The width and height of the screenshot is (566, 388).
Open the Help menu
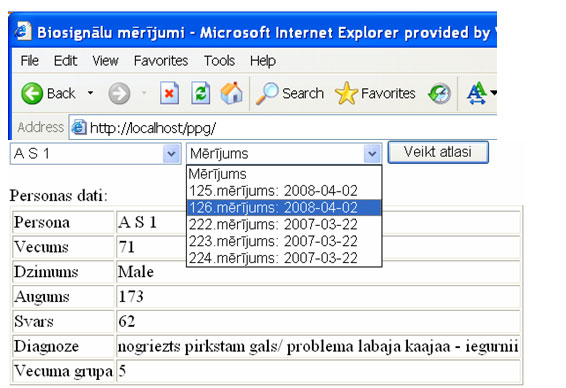point(263,61)
